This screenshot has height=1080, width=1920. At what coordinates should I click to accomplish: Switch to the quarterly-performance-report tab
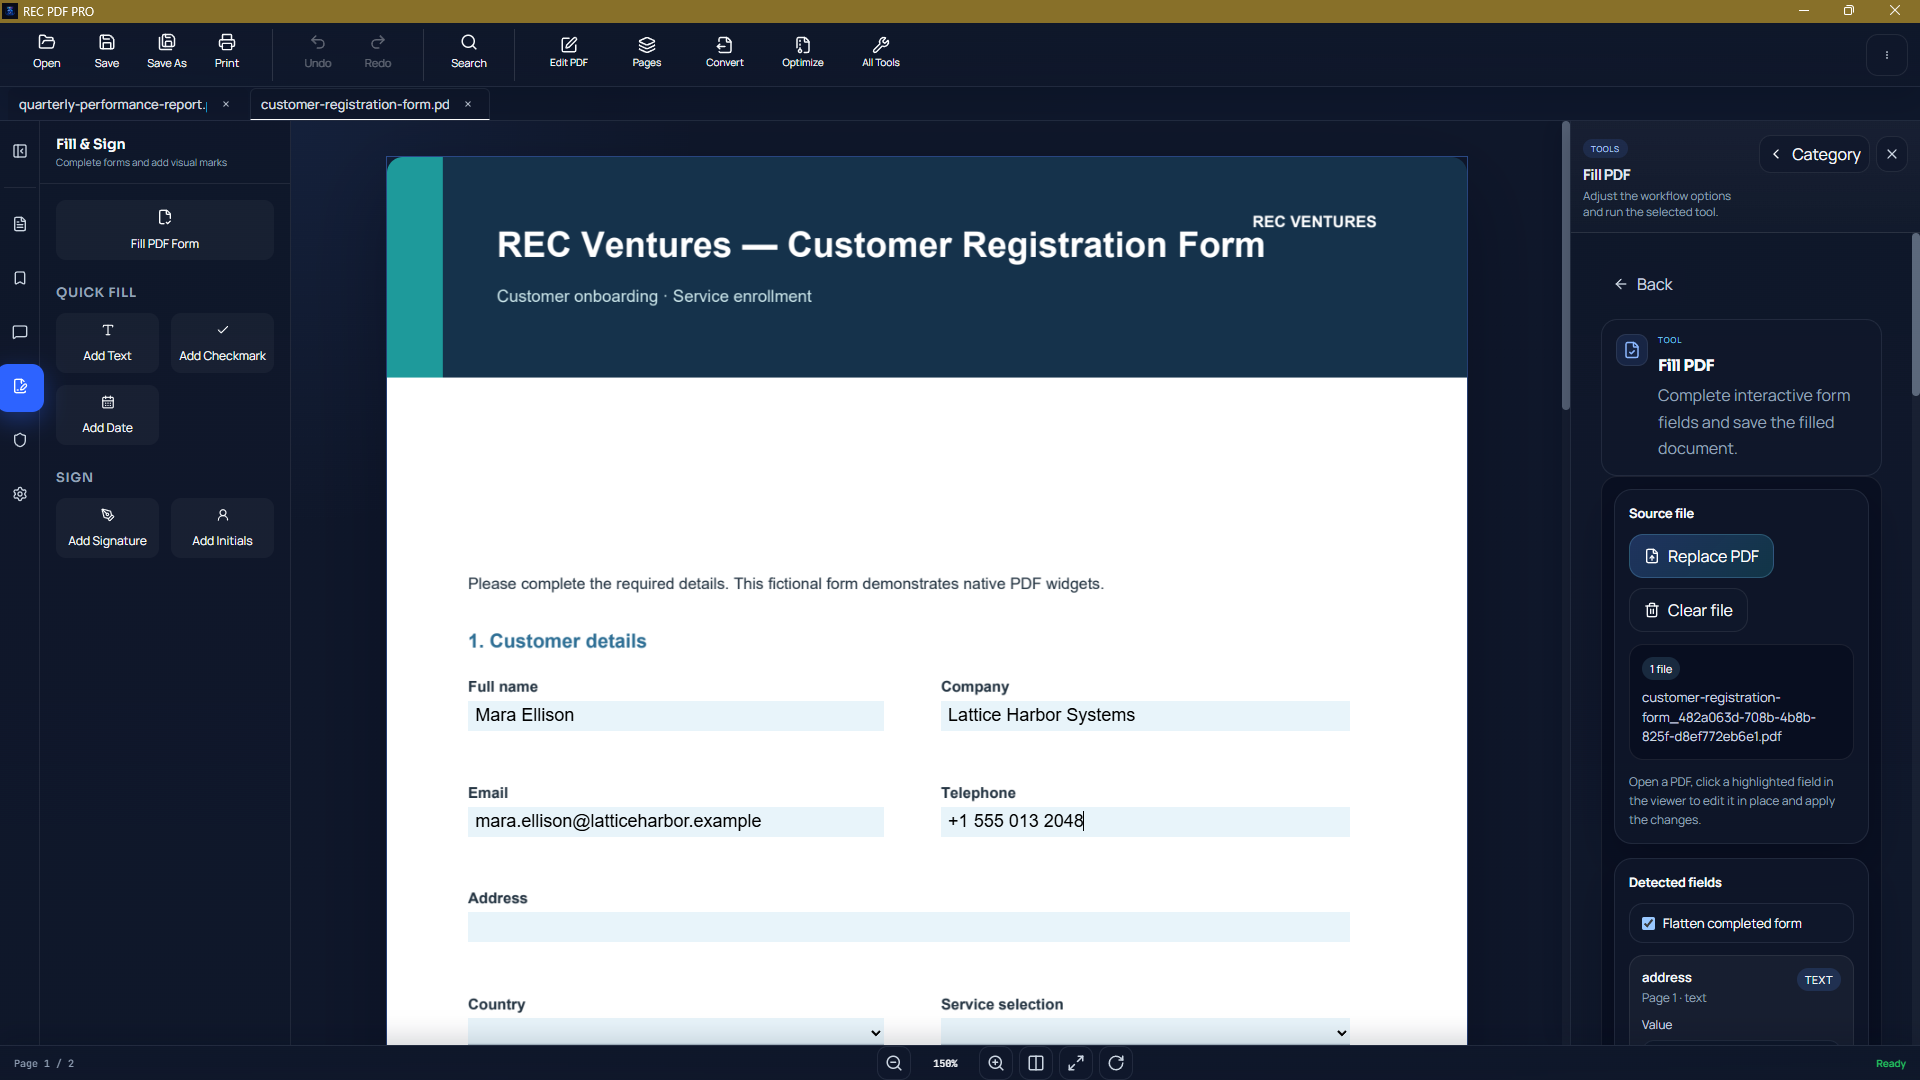pos(112,104)
